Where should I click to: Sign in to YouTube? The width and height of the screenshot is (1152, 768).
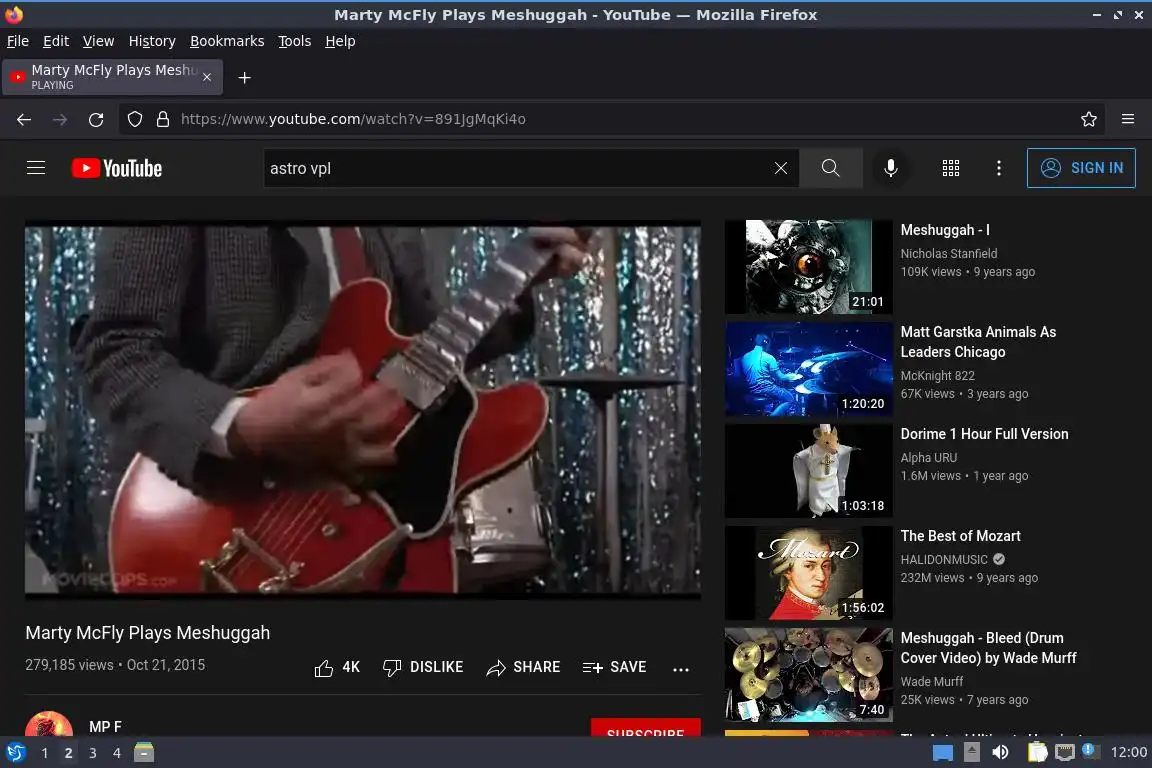(1081, 168)
